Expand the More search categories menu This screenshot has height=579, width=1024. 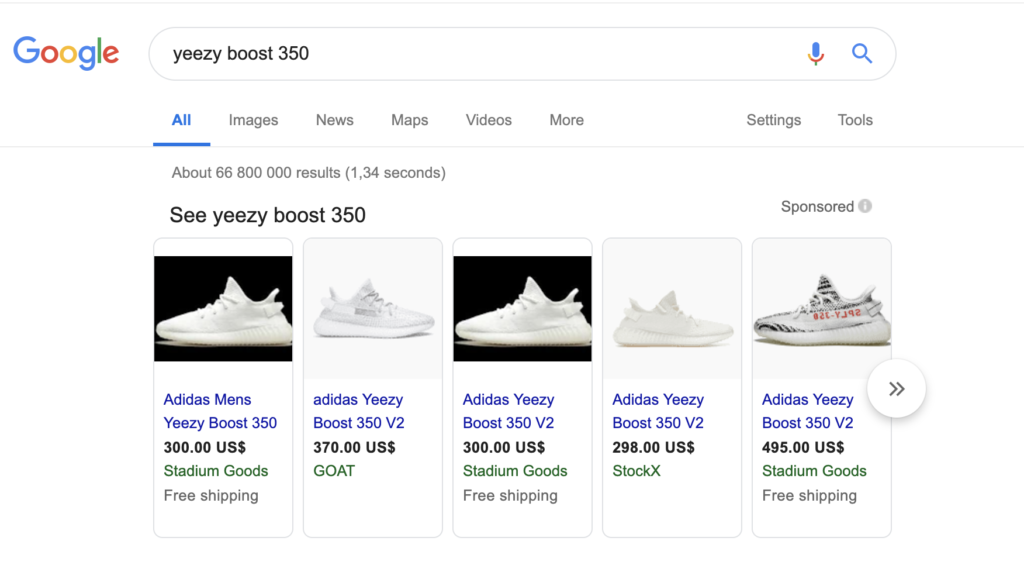coord(566,120)
